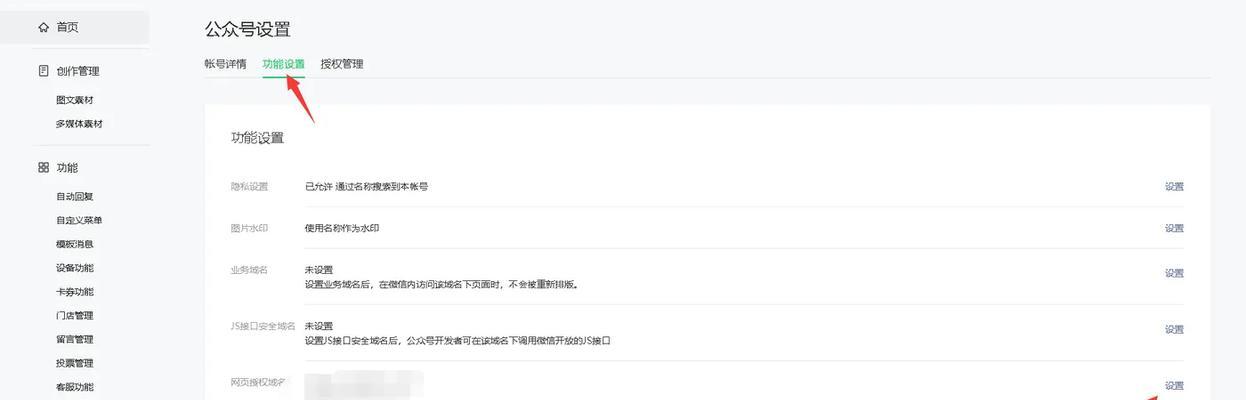The width and height of the screenshot is (1246, 400).
Task: Open the 功能 section
Action: click(67, 168)
